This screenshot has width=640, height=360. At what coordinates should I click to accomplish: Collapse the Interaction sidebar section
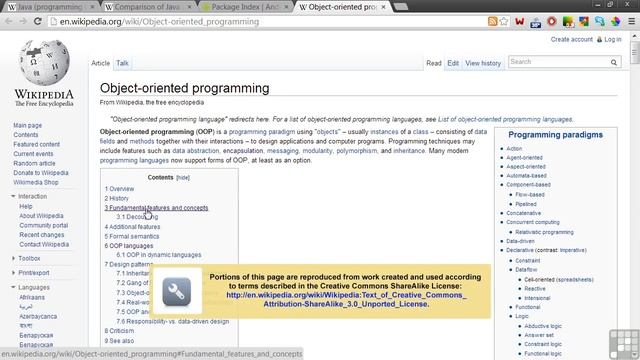13,196
